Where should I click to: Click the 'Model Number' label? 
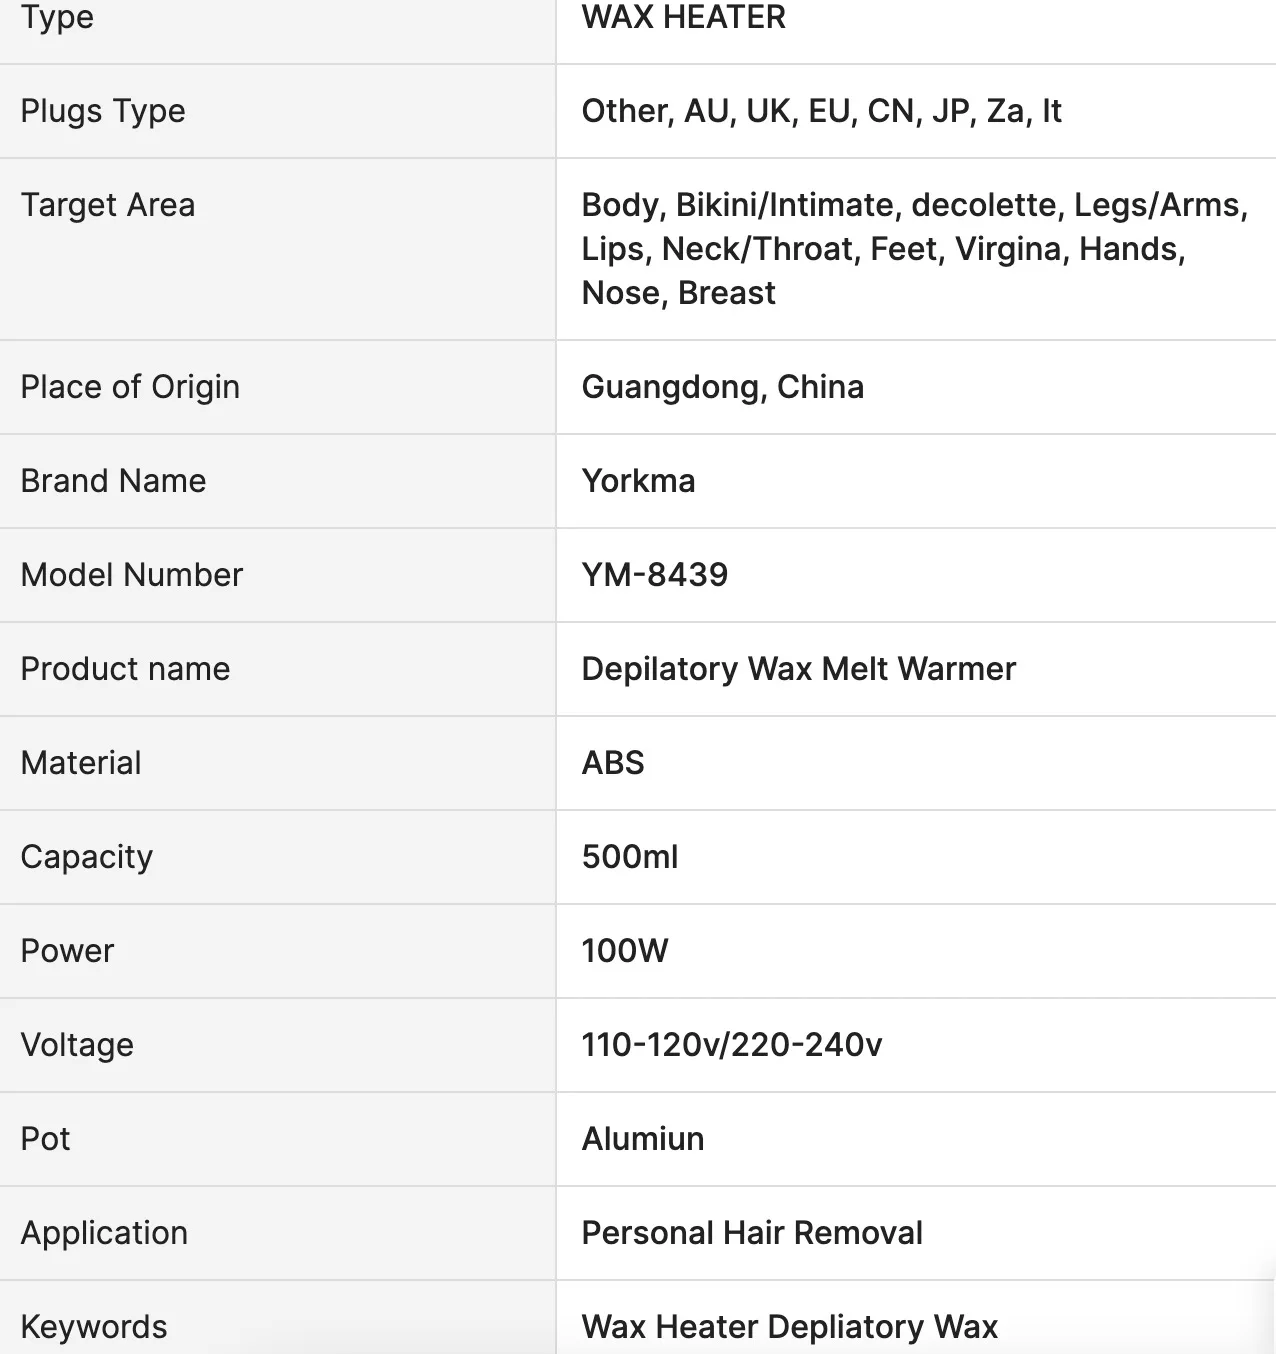tap(132, 575)
